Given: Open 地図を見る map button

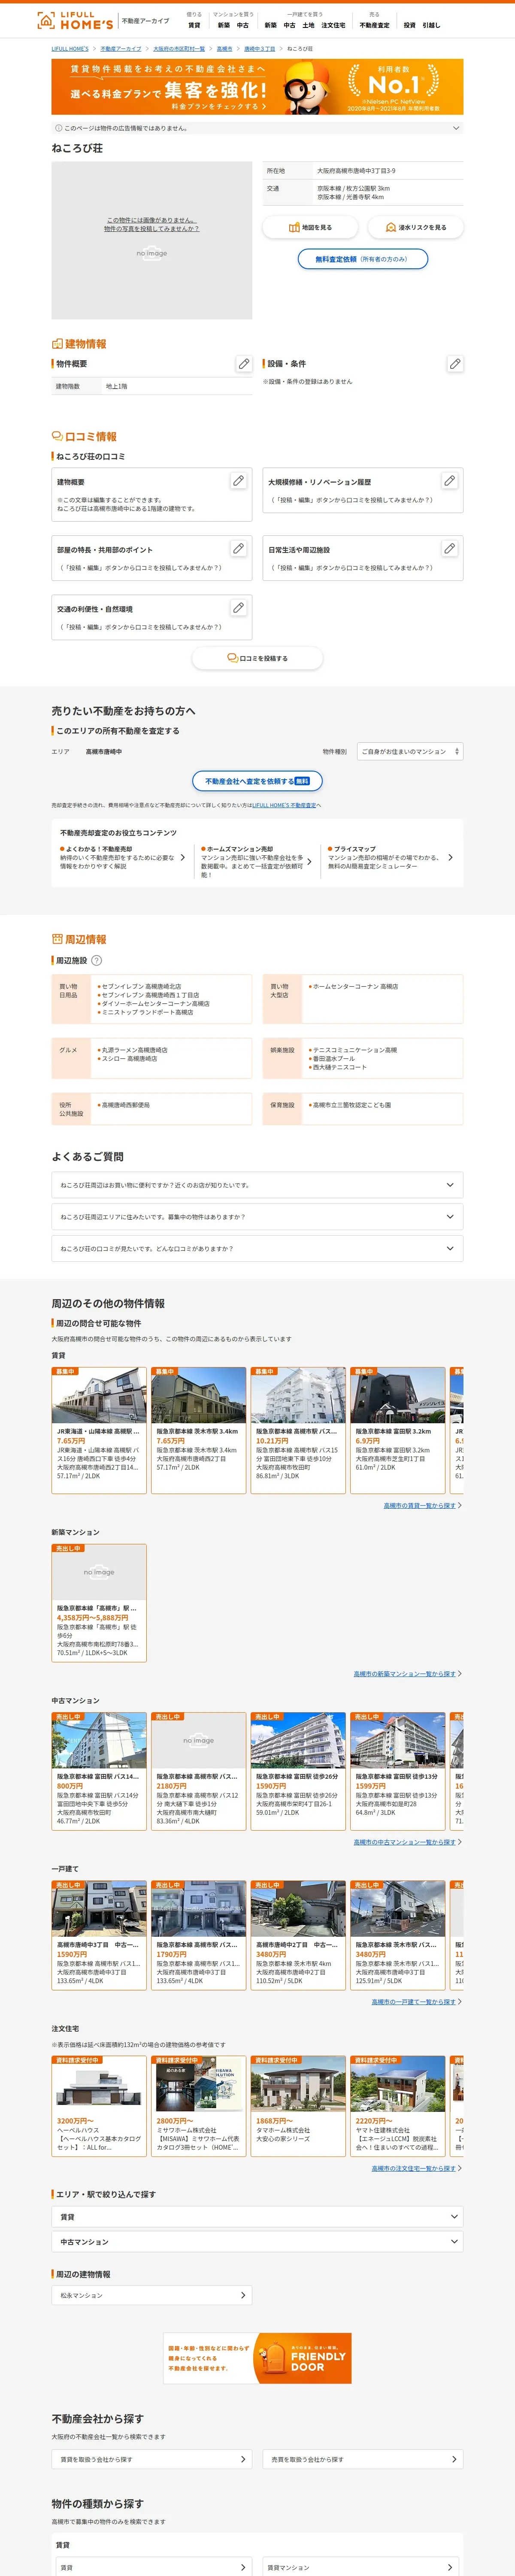Looking at the screenshot, I should click(x=310, y=227).
